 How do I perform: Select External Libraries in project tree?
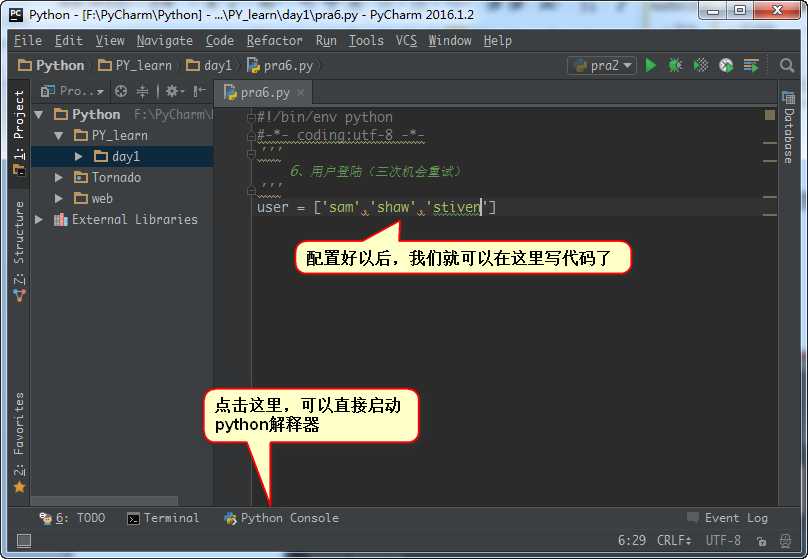click(134, 219)
